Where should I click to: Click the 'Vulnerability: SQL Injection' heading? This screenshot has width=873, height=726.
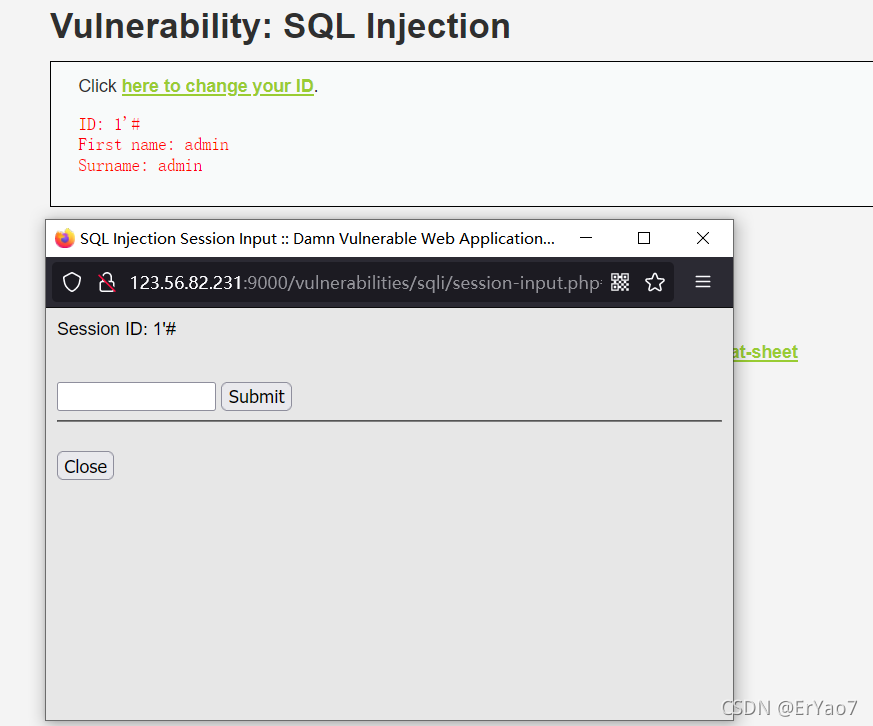tap(280, 26)
